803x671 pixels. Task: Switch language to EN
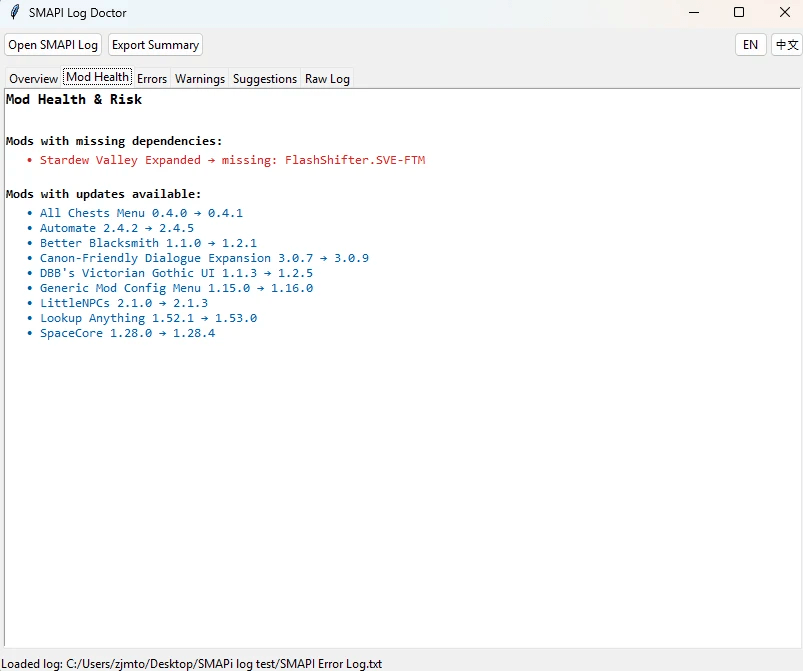click(x=750, y=45)
